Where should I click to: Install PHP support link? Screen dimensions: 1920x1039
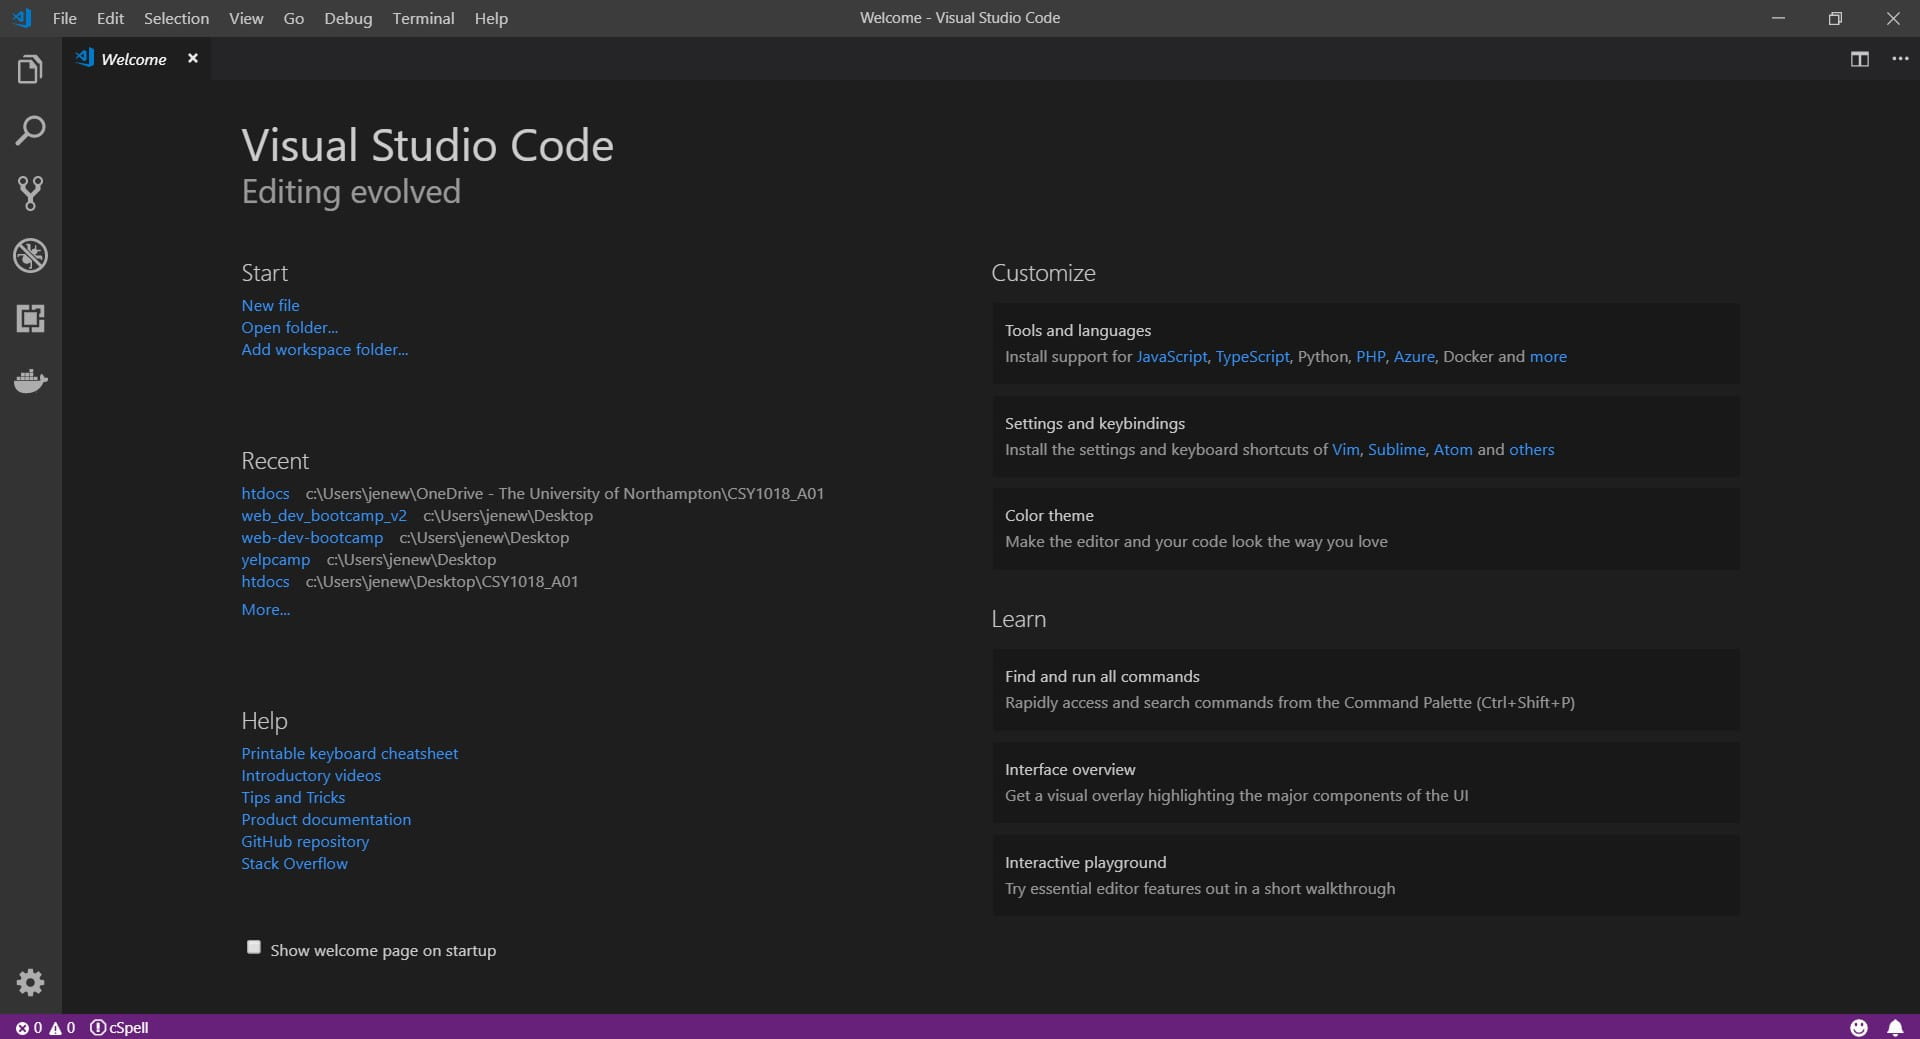tap(1370, 356)
